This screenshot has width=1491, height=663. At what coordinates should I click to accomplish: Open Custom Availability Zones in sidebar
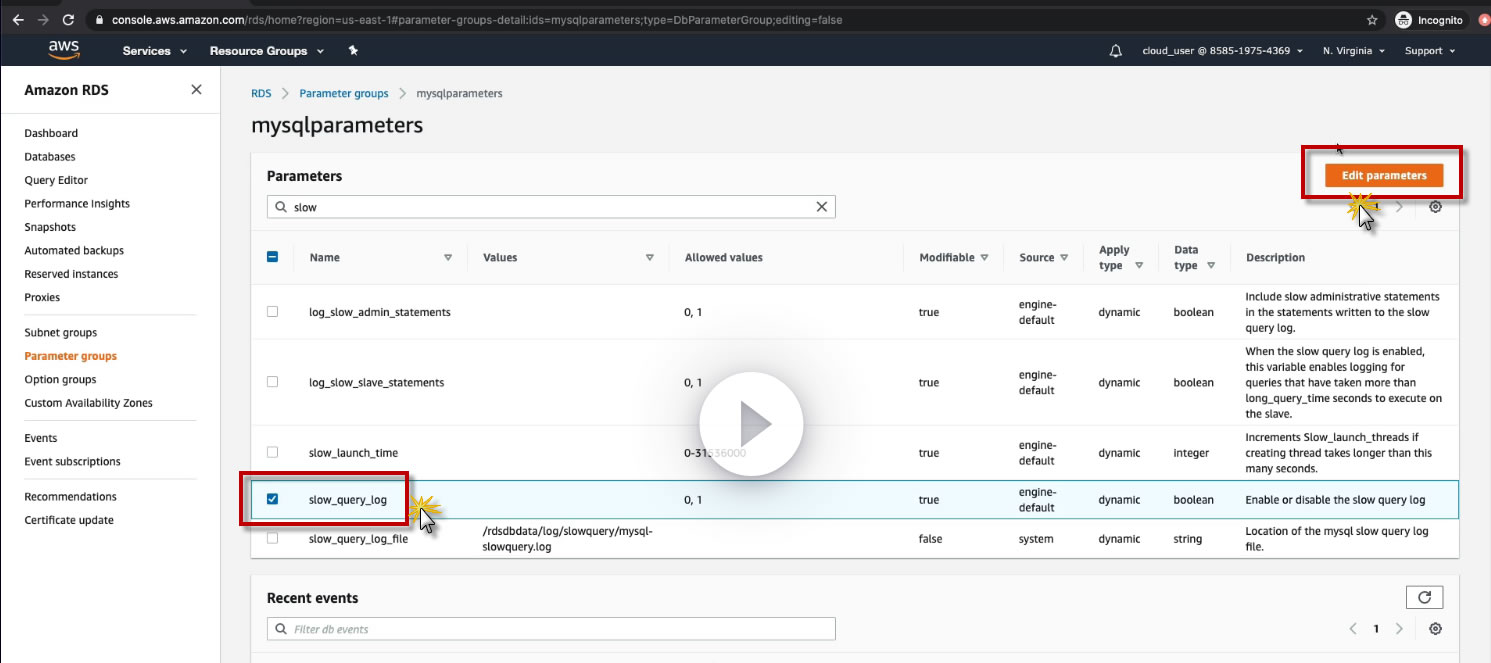click(x=88, y=403)
